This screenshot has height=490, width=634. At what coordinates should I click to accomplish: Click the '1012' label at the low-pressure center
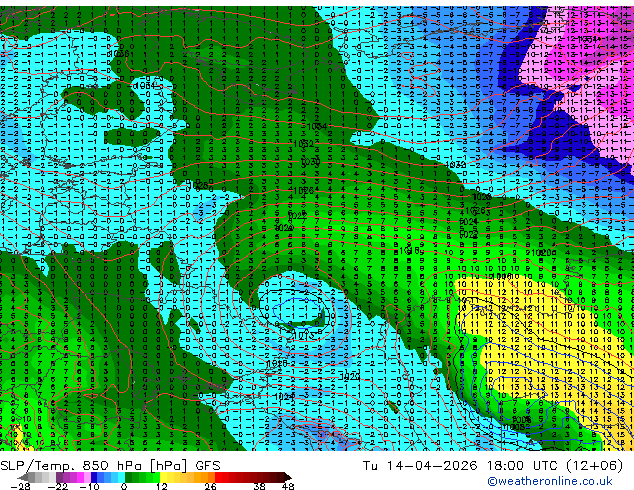(303, 335)
